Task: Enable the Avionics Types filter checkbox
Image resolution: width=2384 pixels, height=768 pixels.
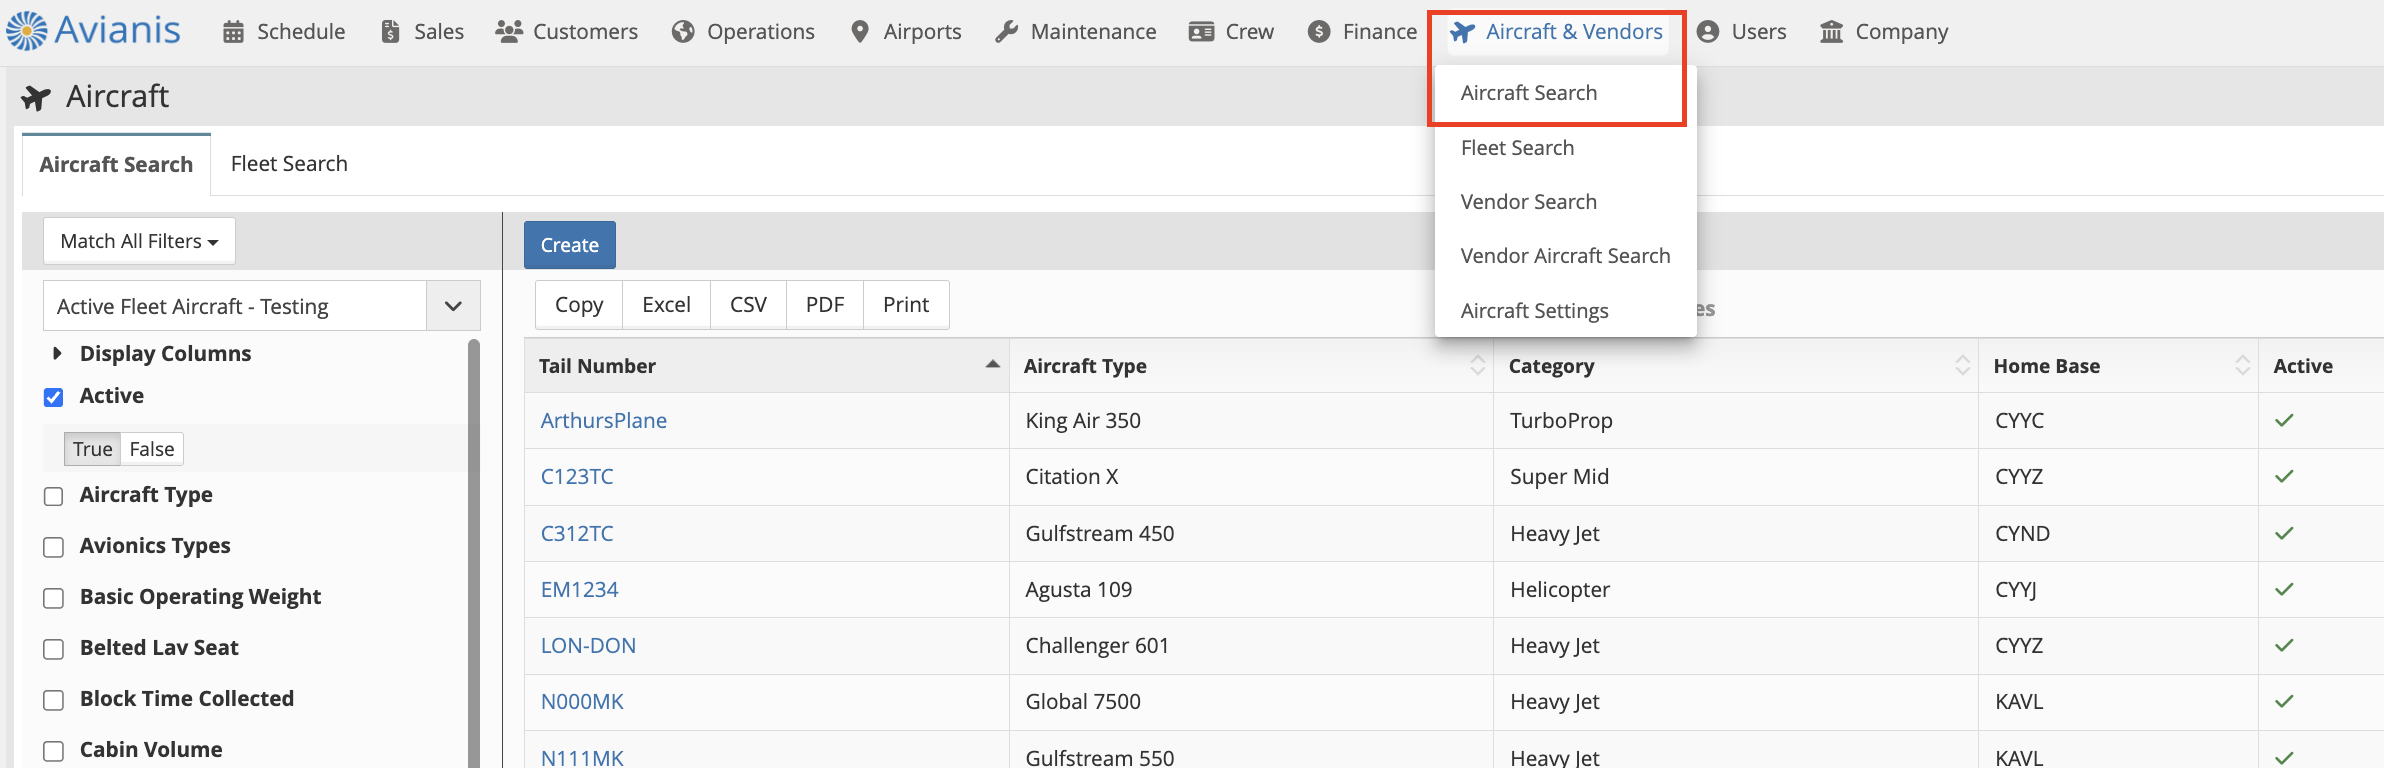Action: point(54,547)
